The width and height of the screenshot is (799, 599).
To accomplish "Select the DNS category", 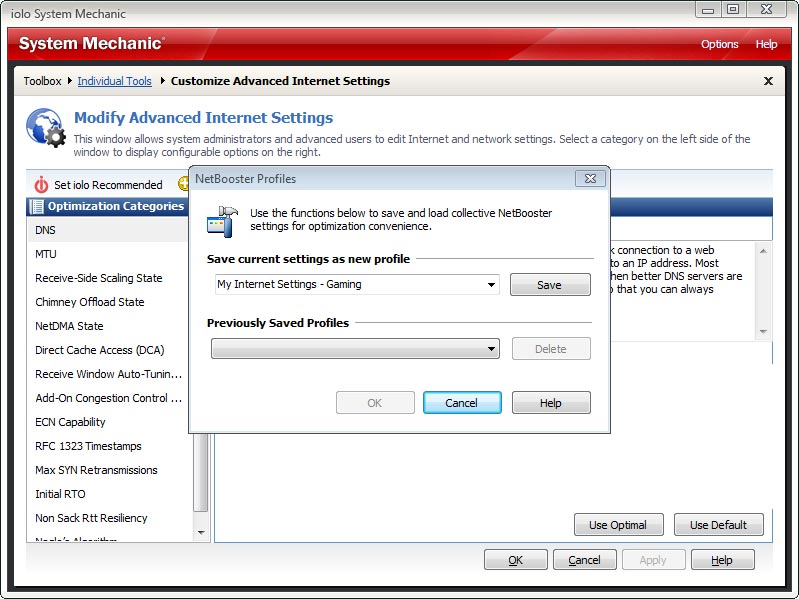I will pos(107,230).
